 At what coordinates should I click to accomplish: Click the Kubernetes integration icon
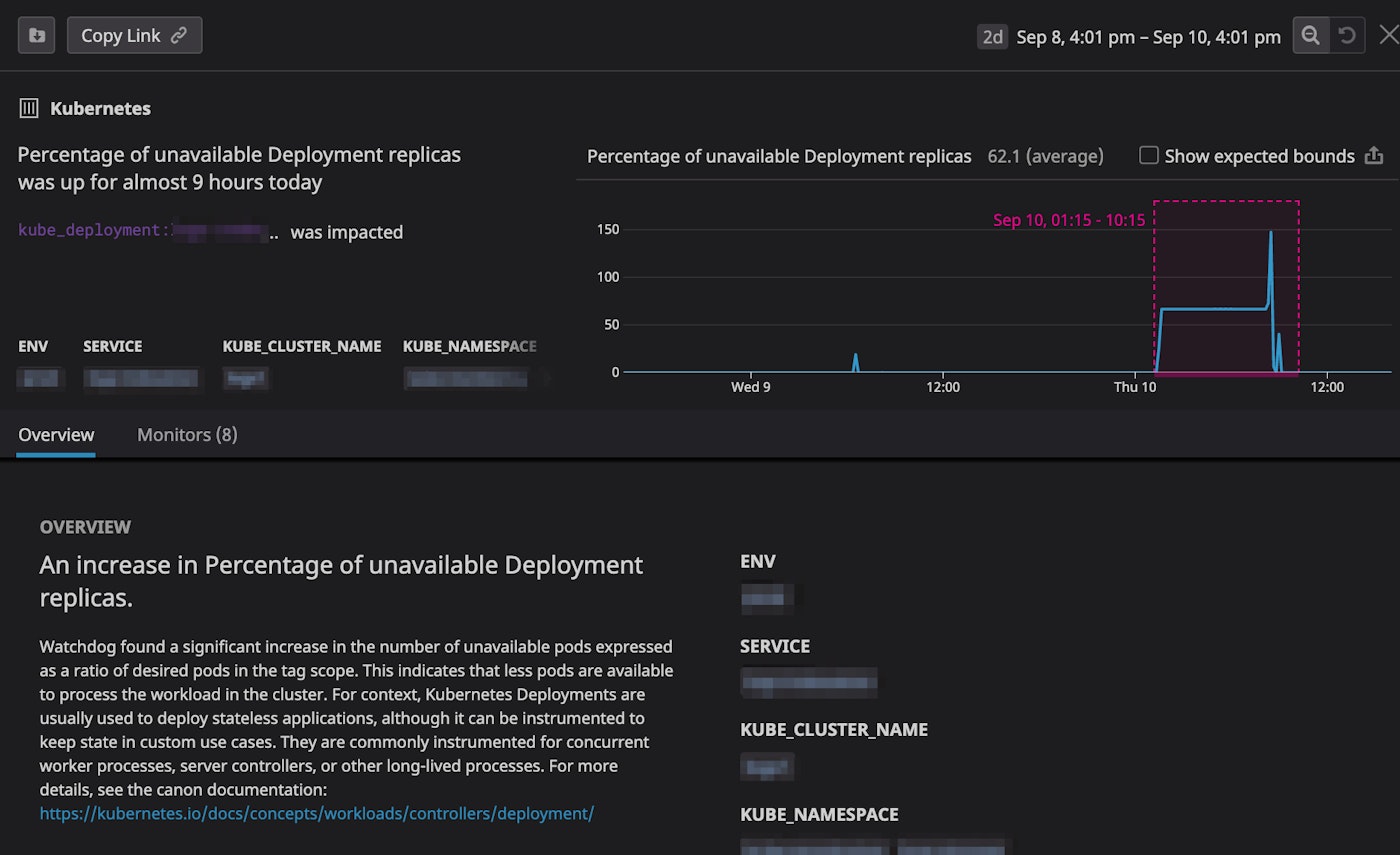(x=30, y=108)
